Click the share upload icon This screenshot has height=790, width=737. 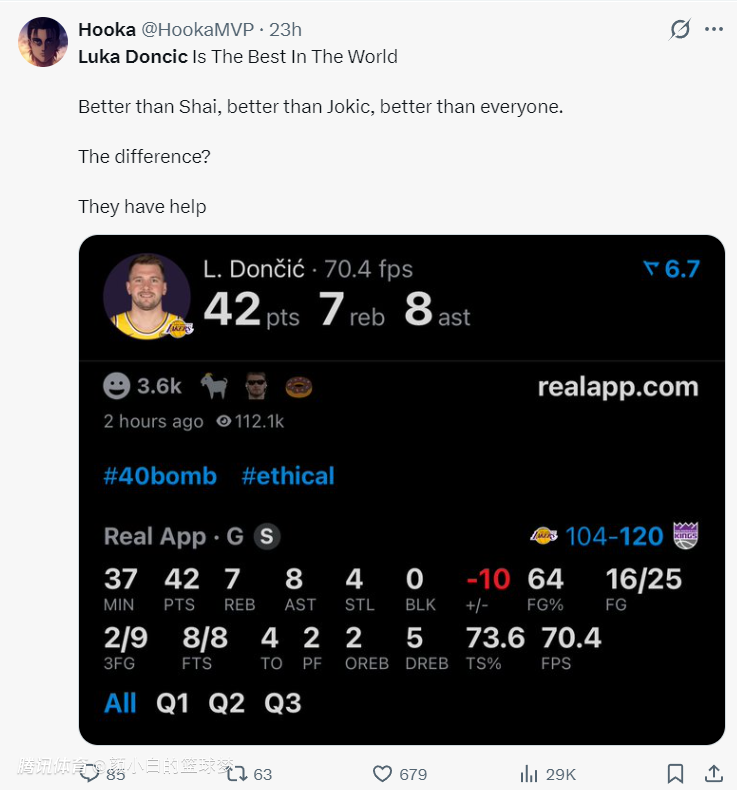coord(714,773)
